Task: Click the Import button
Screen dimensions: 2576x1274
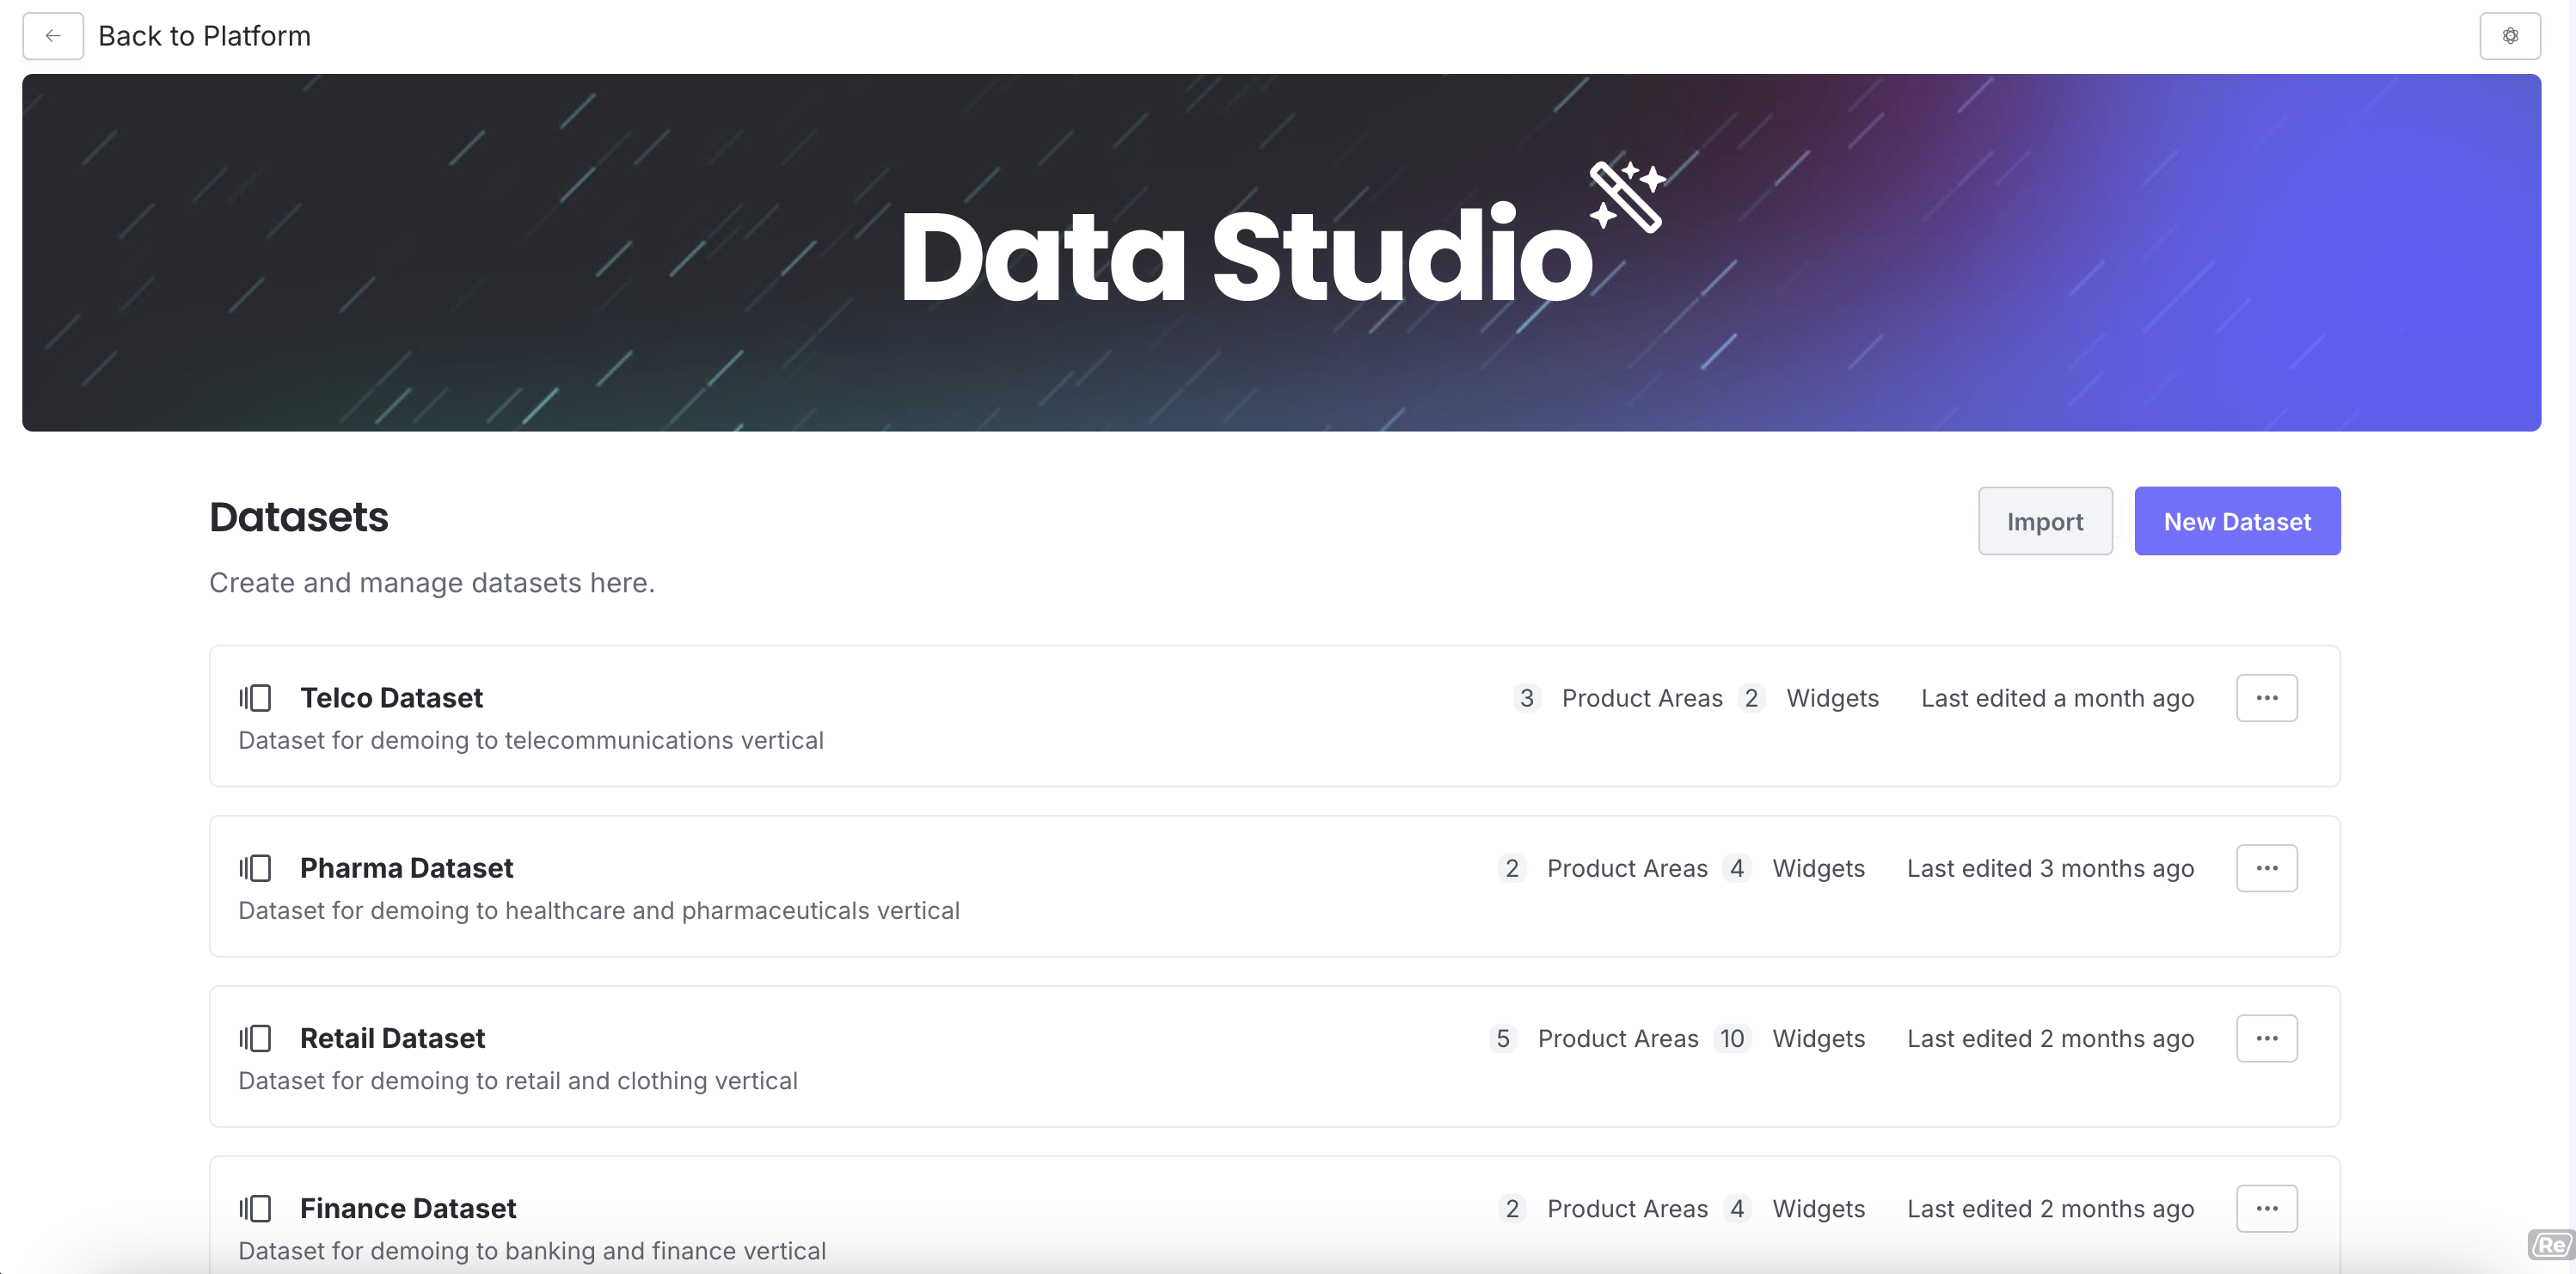Action: click(2044, 521)
